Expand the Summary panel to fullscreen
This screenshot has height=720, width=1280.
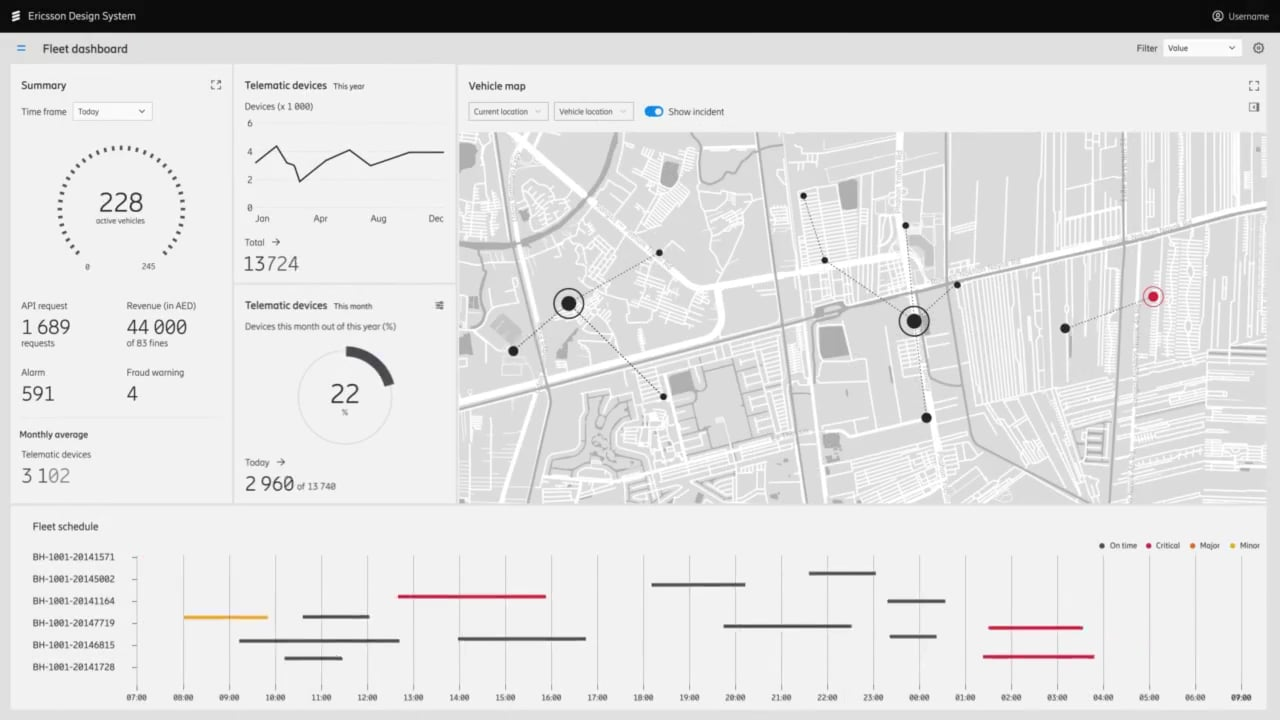(216, 85)
